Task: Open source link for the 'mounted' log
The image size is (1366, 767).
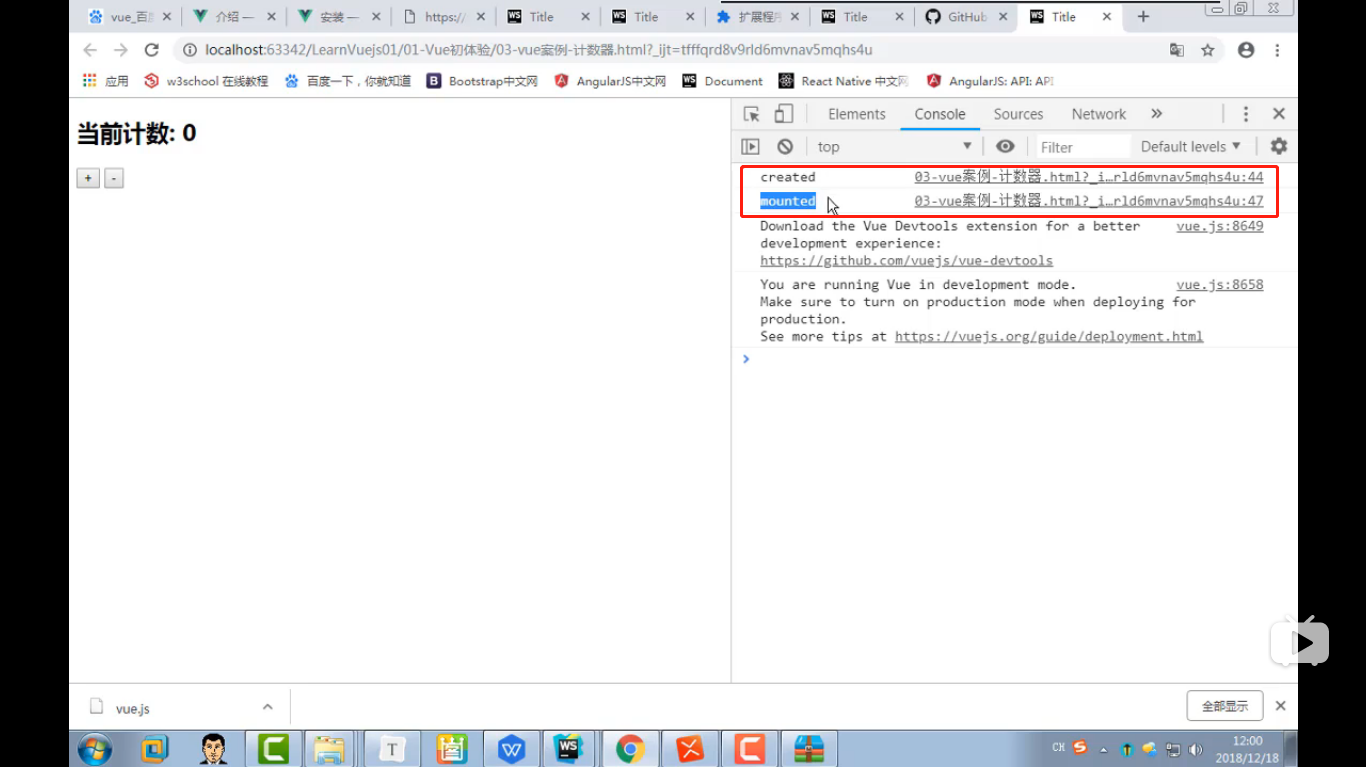Action: pos(1089,201)
